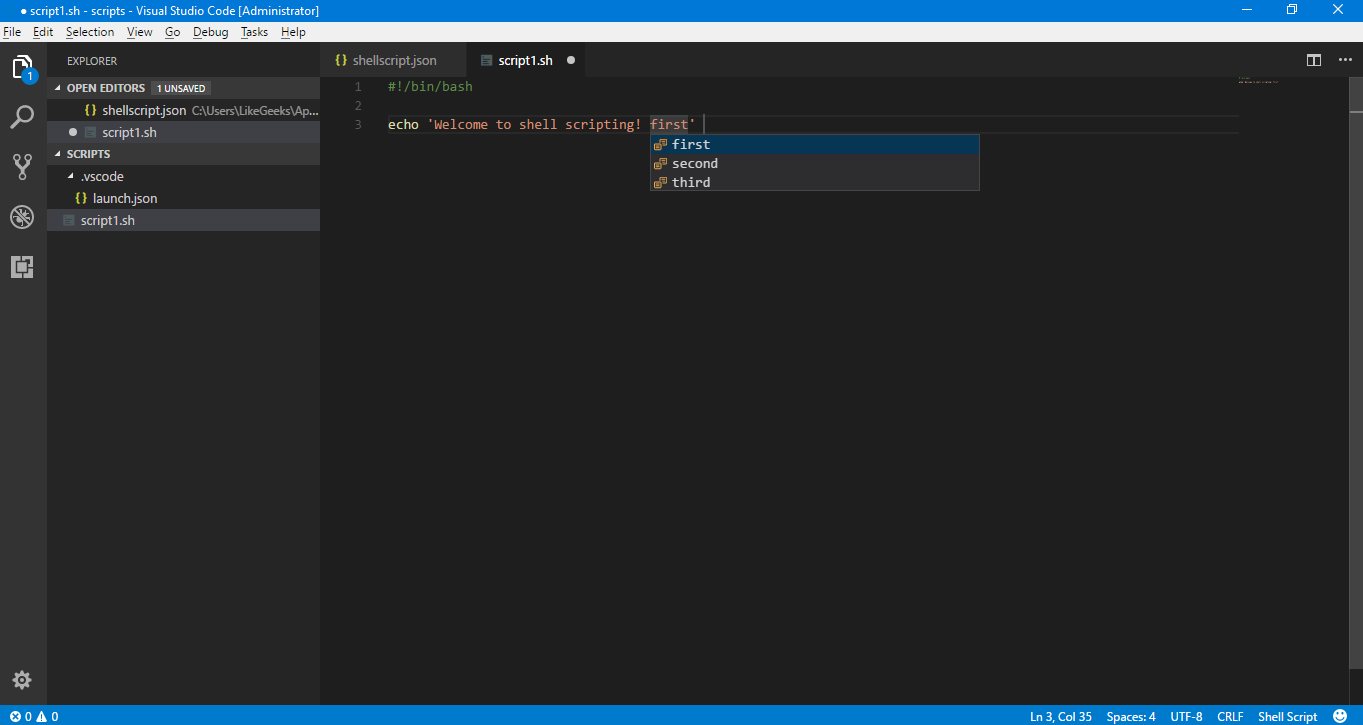Viewport: 1363px width, 725px height.
Task: Click the unsaved dot on script1.sh tab
Action: [571, 60]
